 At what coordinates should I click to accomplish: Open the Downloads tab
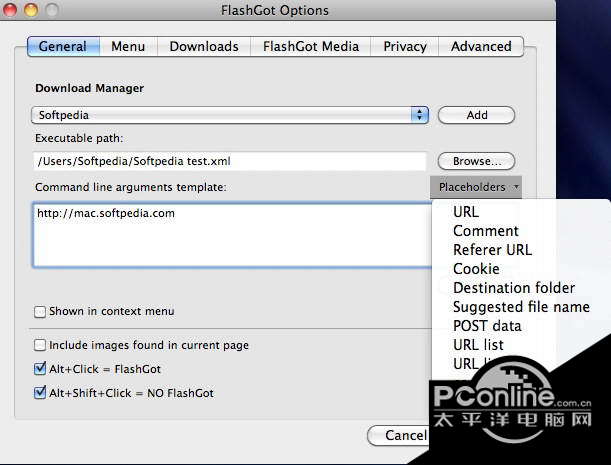(204, 47)
